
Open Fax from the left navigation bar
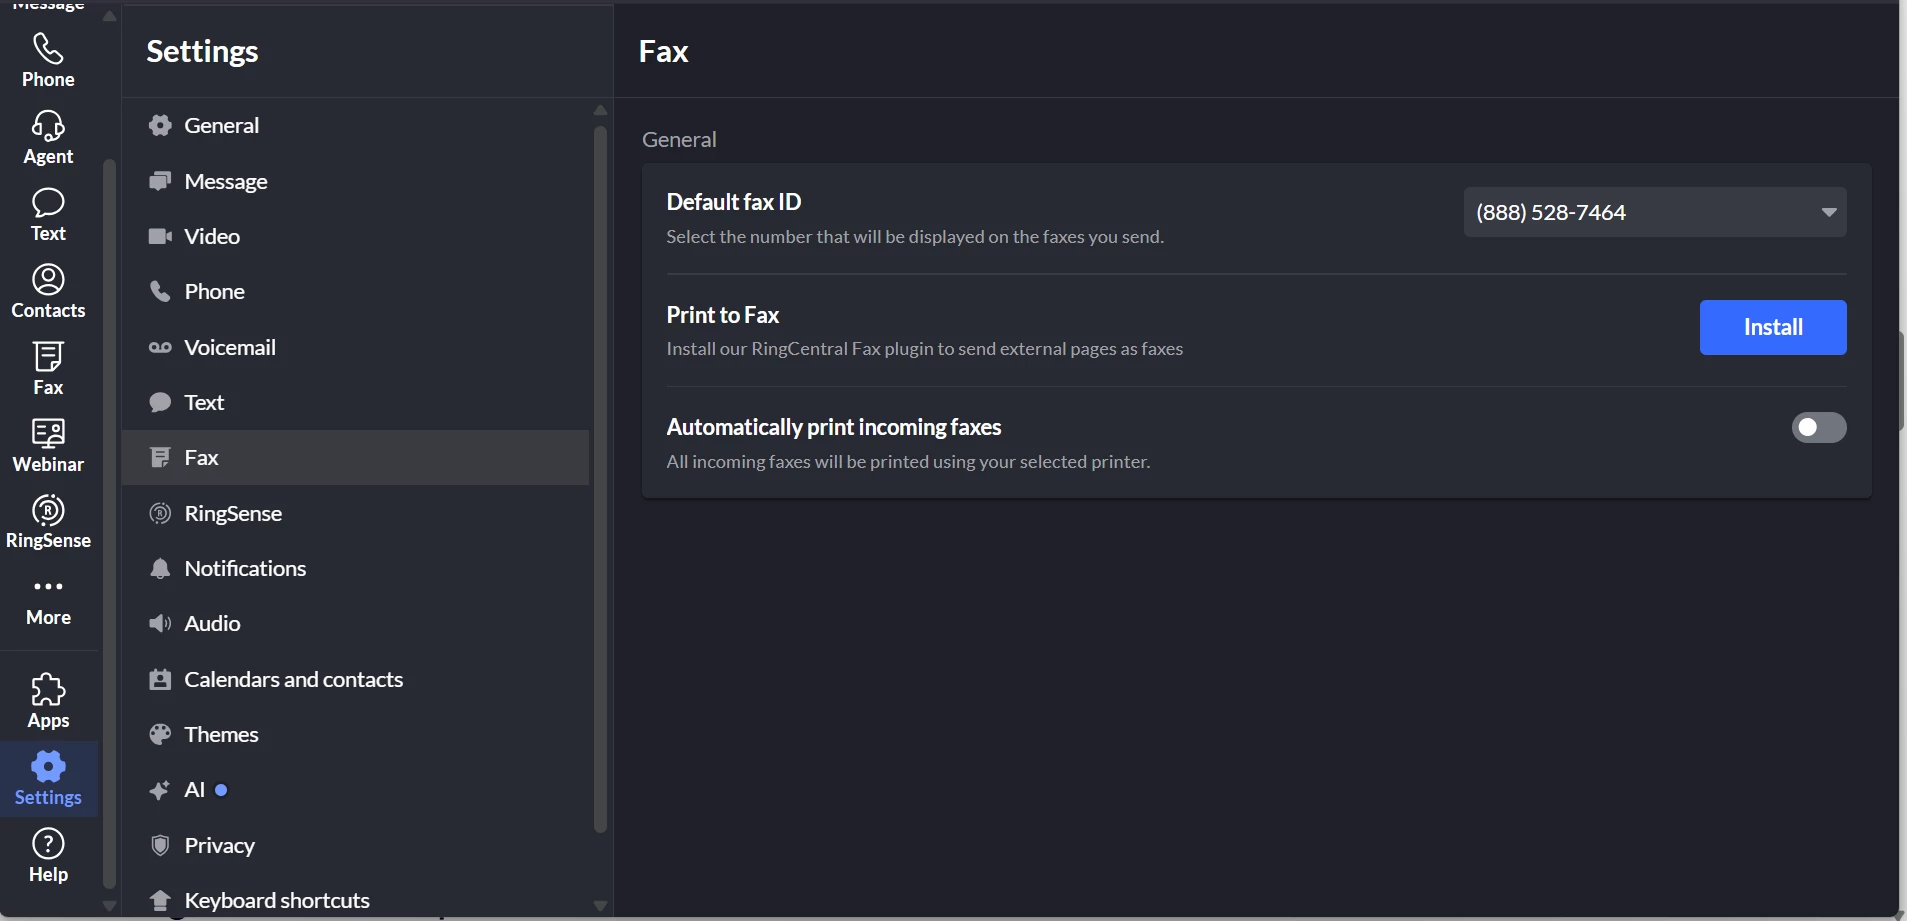pos(48,368)
